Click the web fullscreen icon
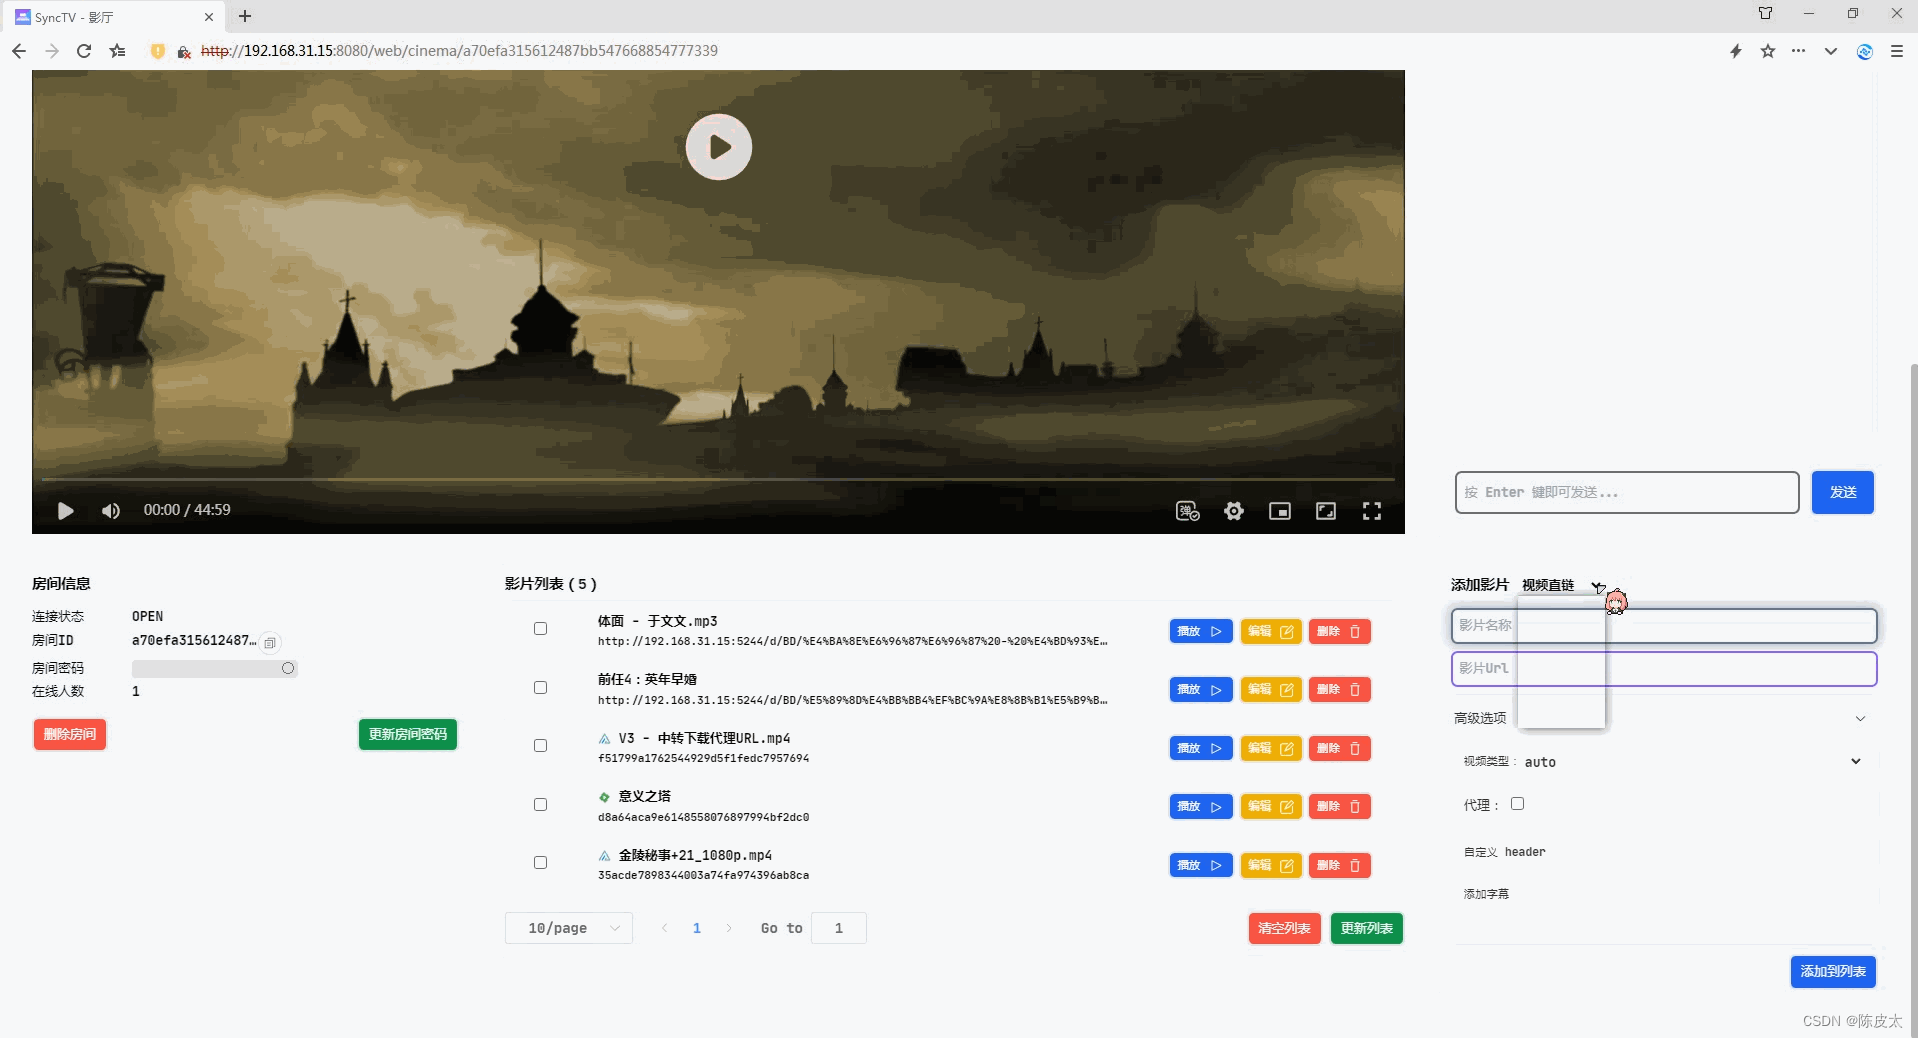Screen dimensions: 1918x1038 coord(1326,511)
